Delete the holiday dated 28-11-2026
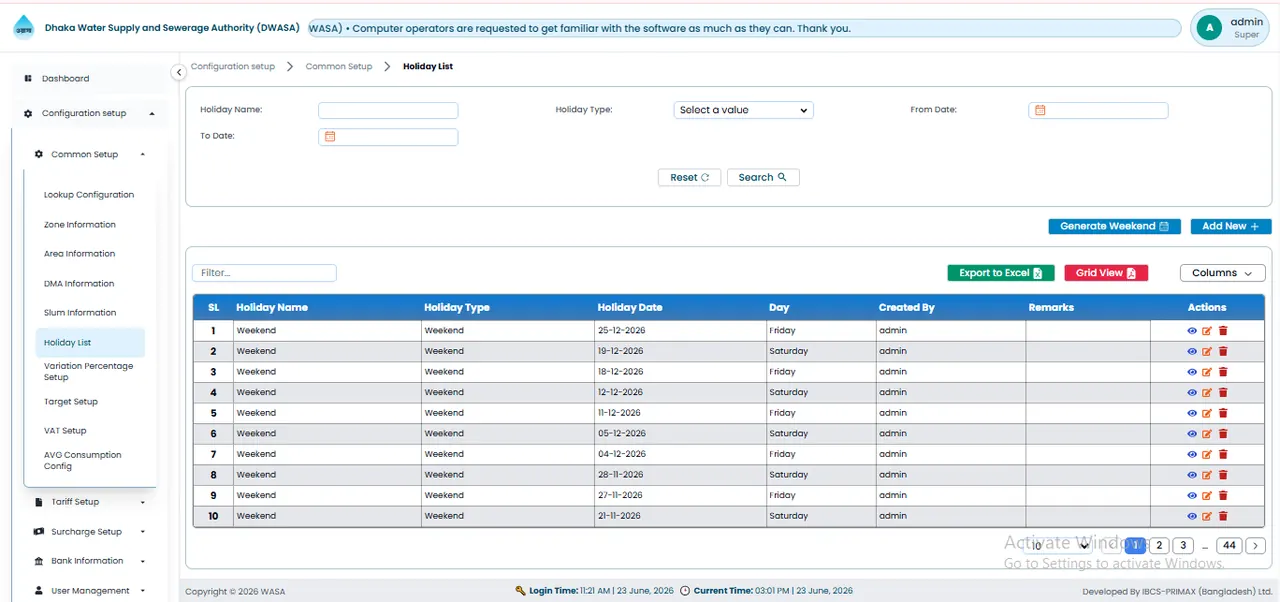This screenshot has width=1280, height=602. (1223, 475)
